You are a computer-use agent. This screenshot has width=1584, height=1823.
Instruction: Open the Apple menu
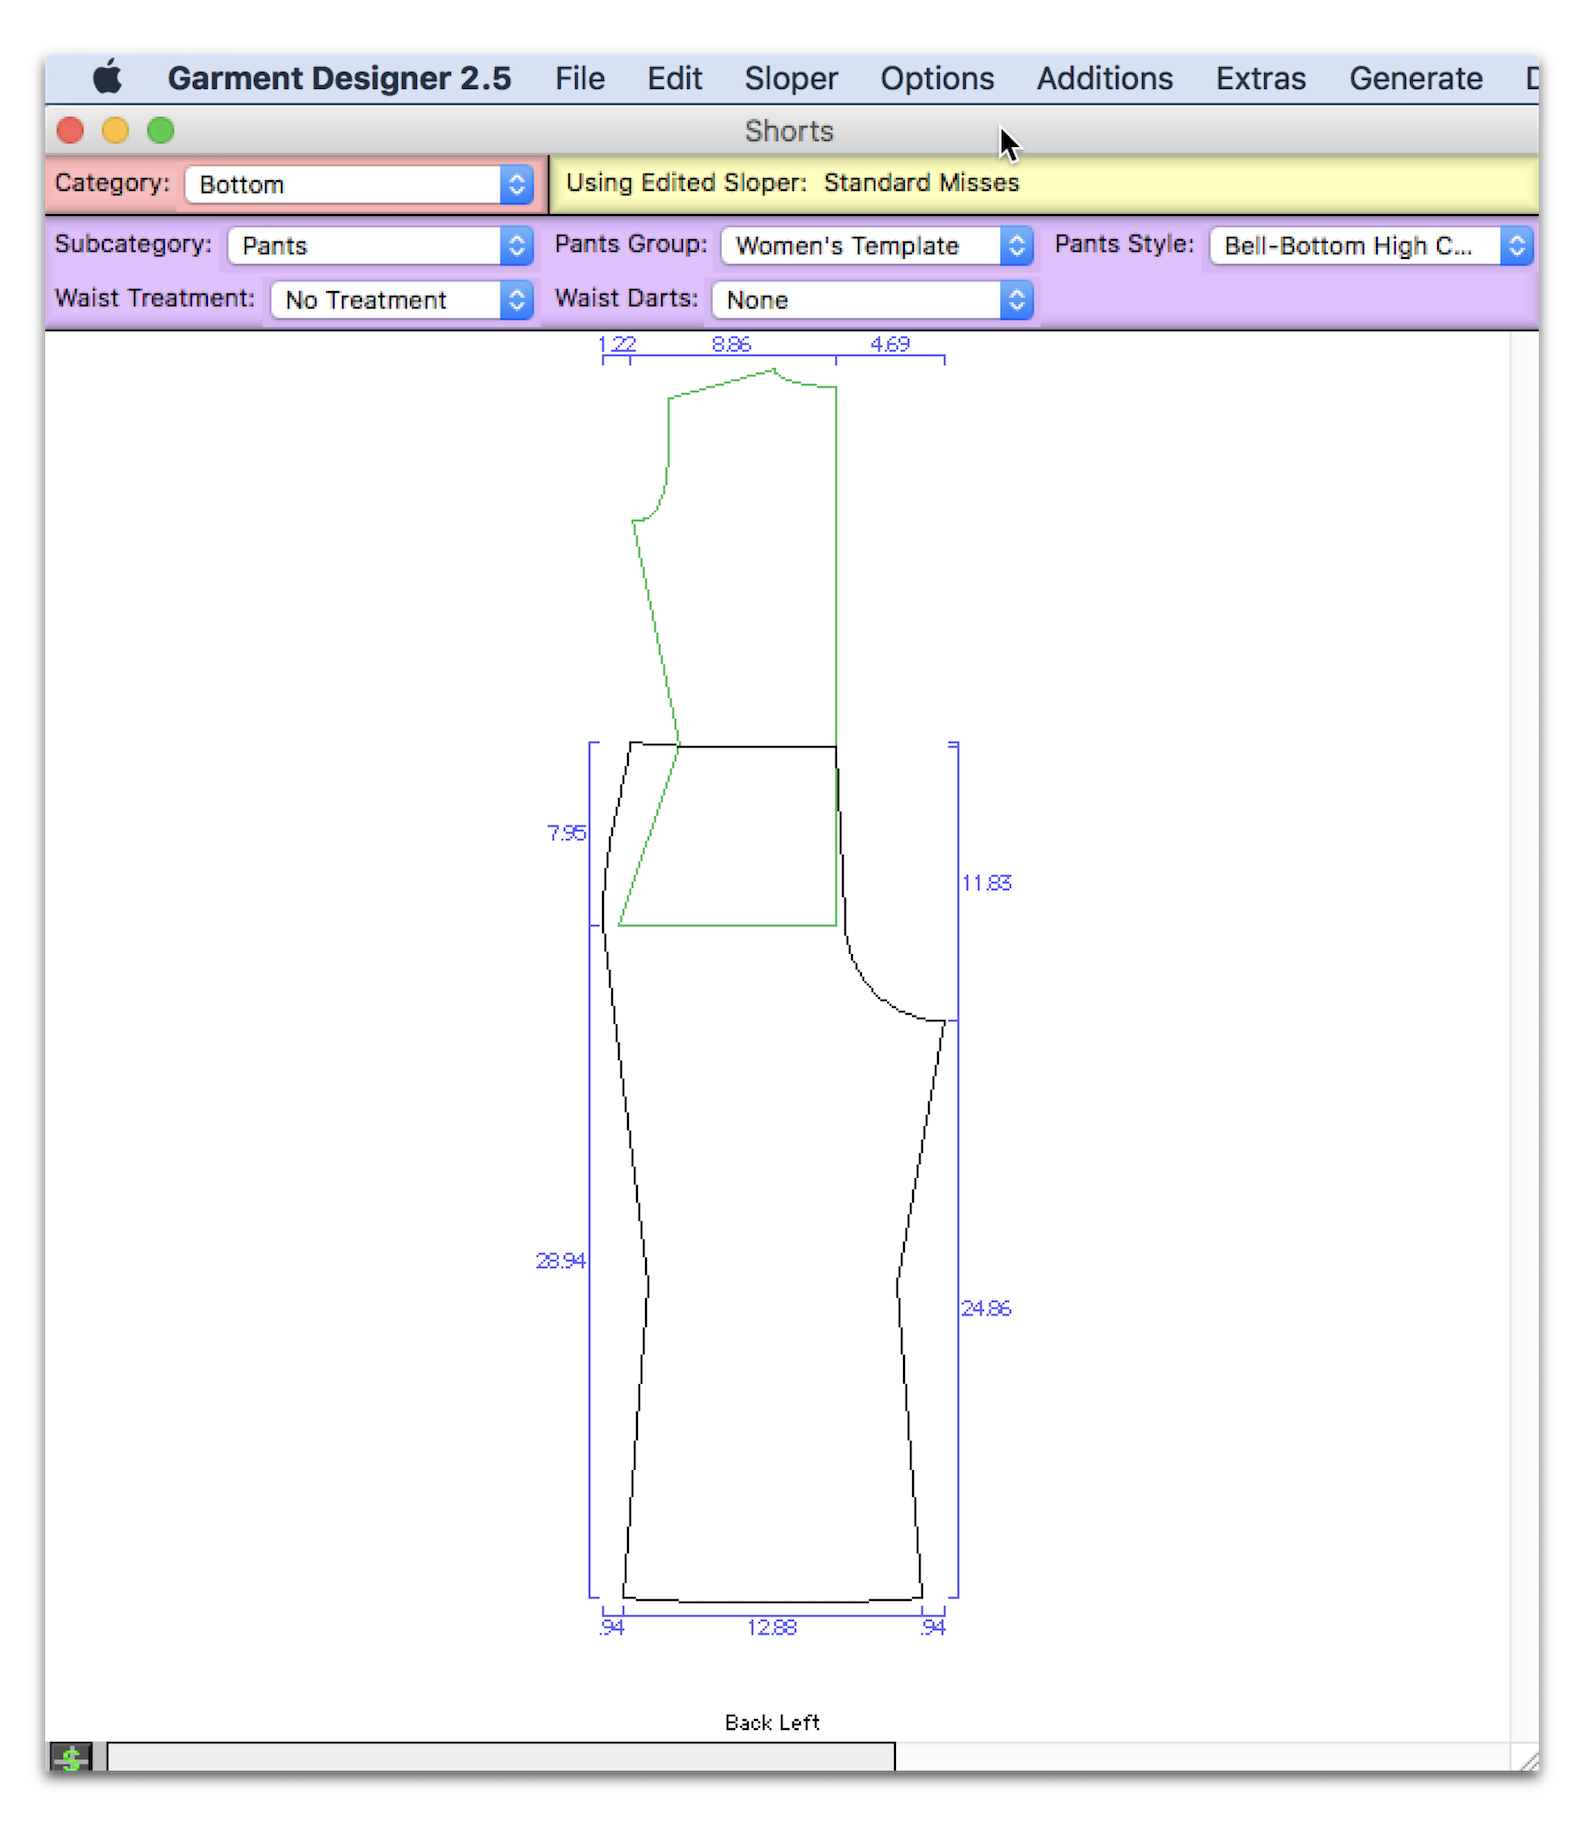click(x=107, y=78)
